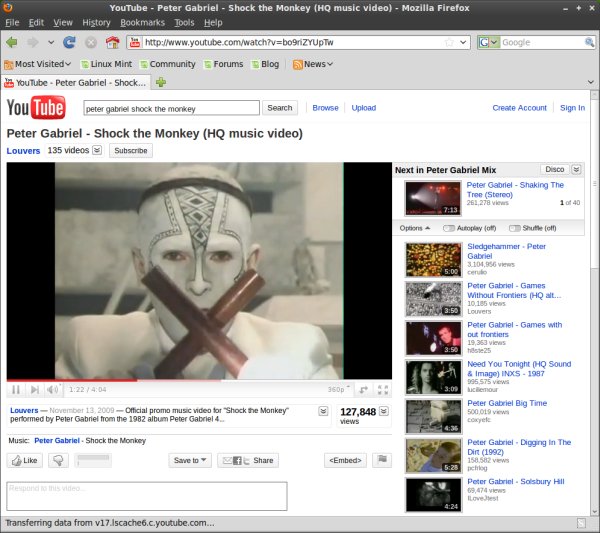
Task: Open the 360p video quality menu
Action: 339,389
